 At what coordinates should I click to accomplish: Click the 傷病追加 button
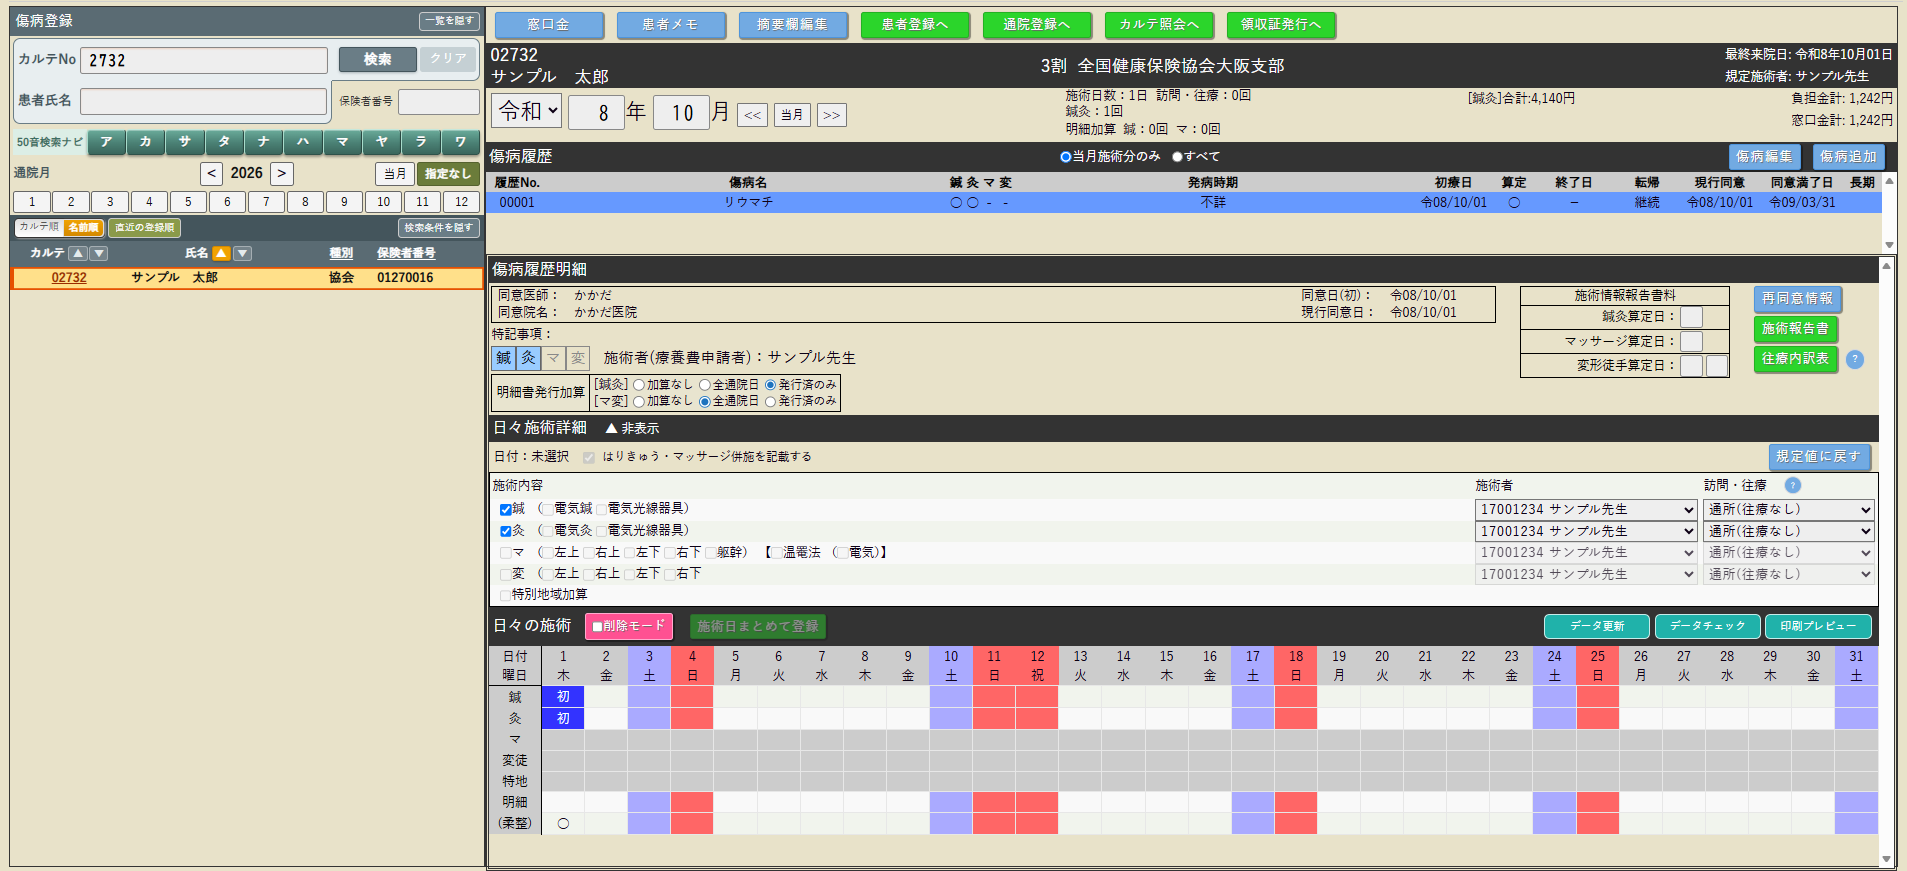[1848, 157]
